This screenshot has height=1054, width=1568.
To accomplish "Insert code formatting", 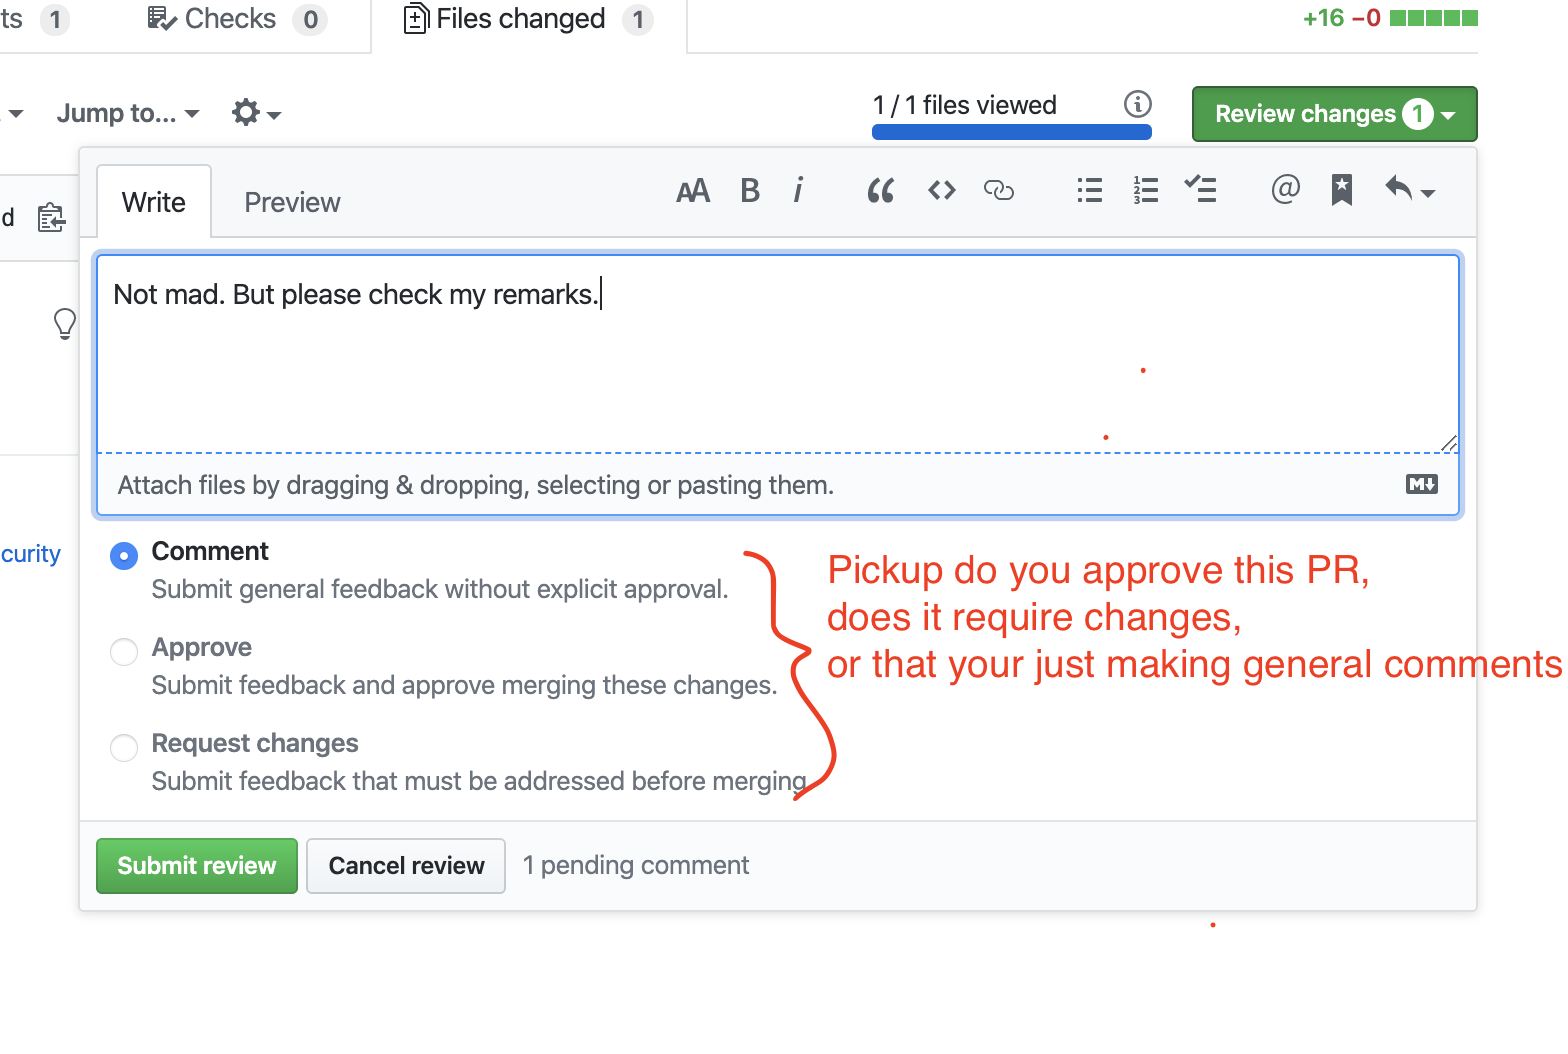I will [x=942, y=190].
